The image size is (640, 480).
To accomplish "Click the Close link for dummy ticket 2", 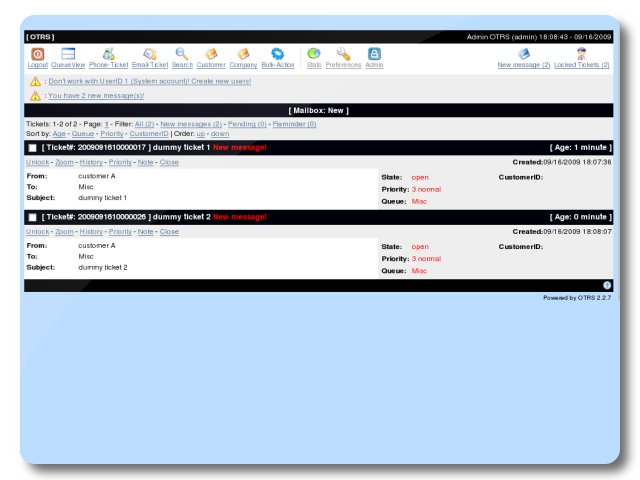I will pos(169,231).
